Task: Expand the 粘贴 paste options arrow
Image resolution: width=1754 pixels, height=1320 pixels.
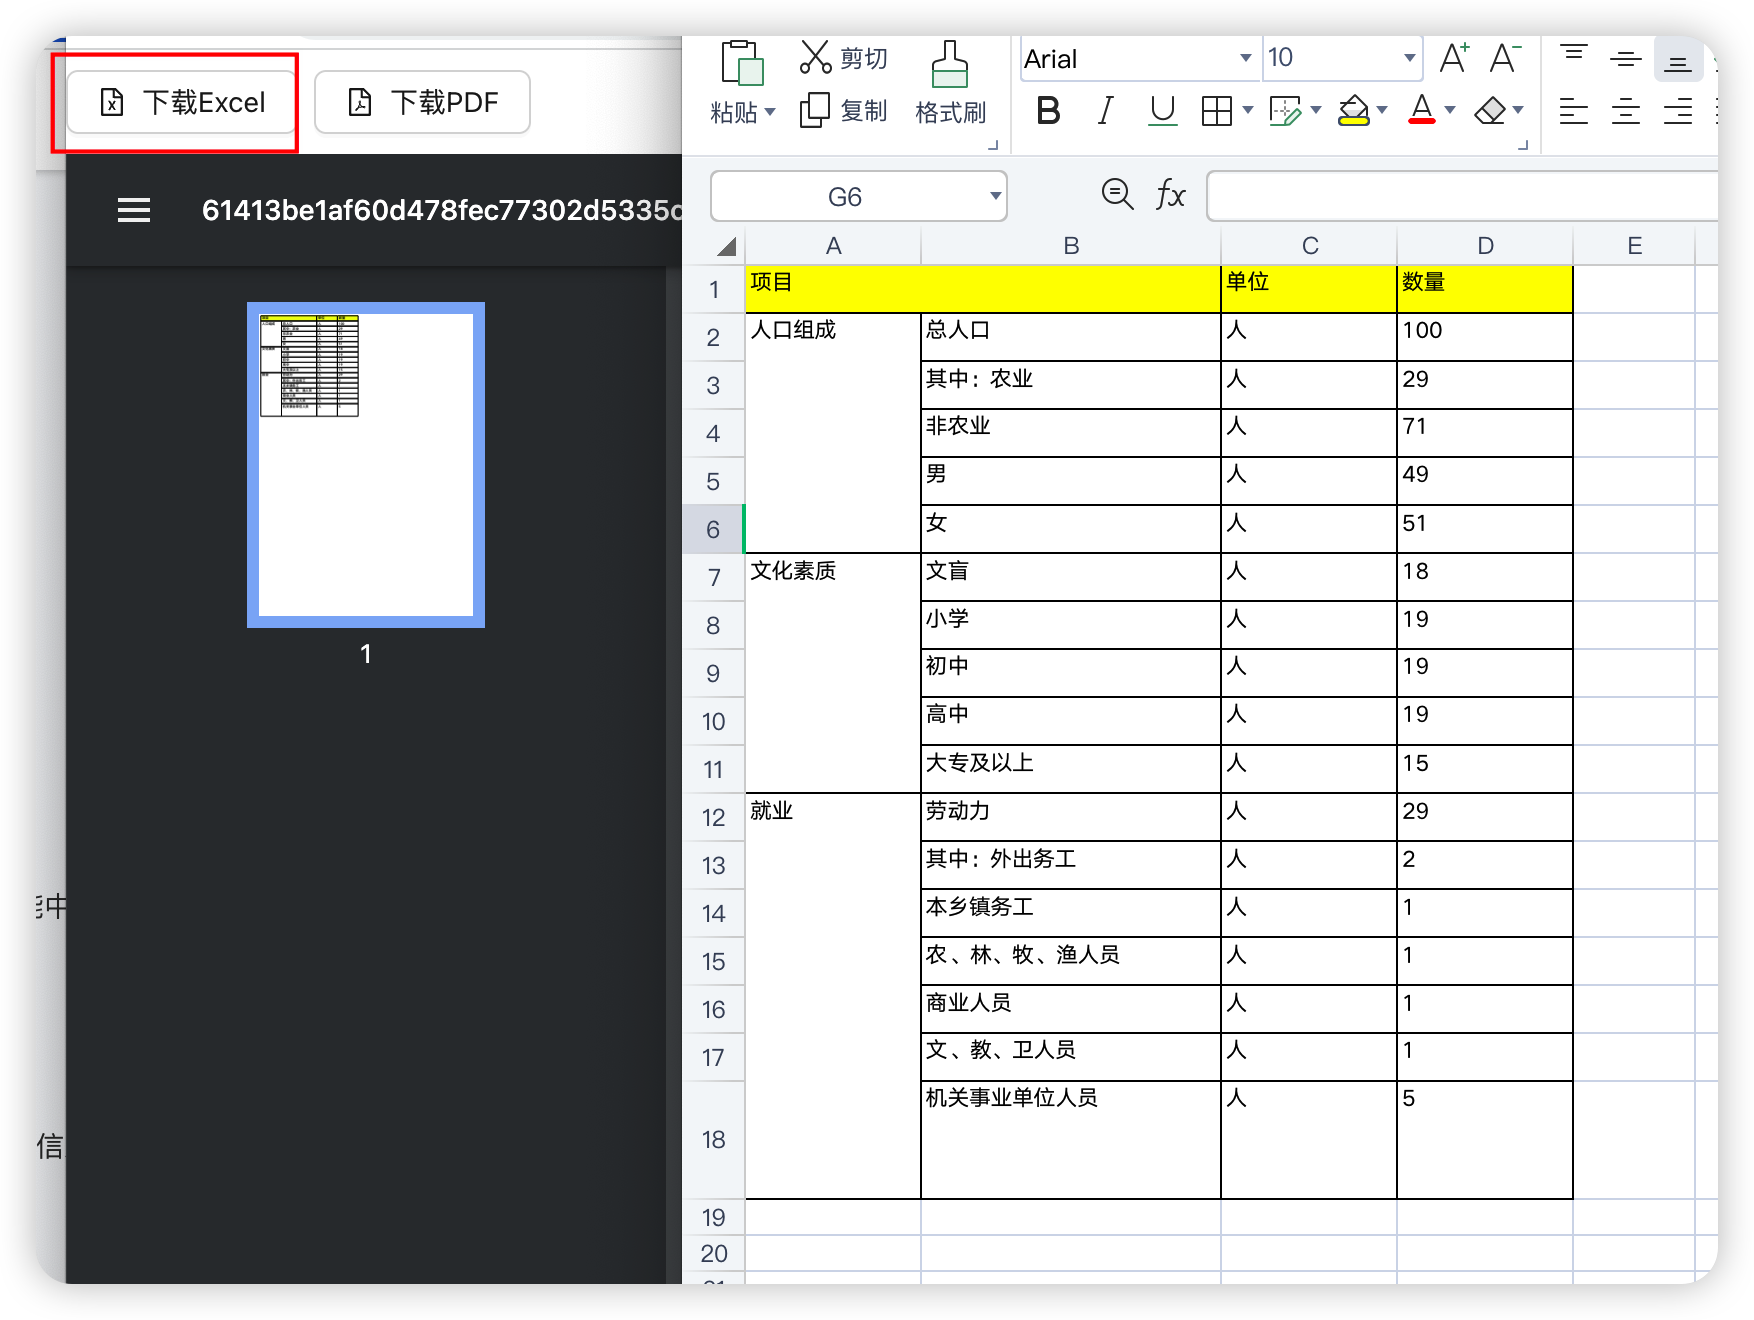Action: coord(770,112)
